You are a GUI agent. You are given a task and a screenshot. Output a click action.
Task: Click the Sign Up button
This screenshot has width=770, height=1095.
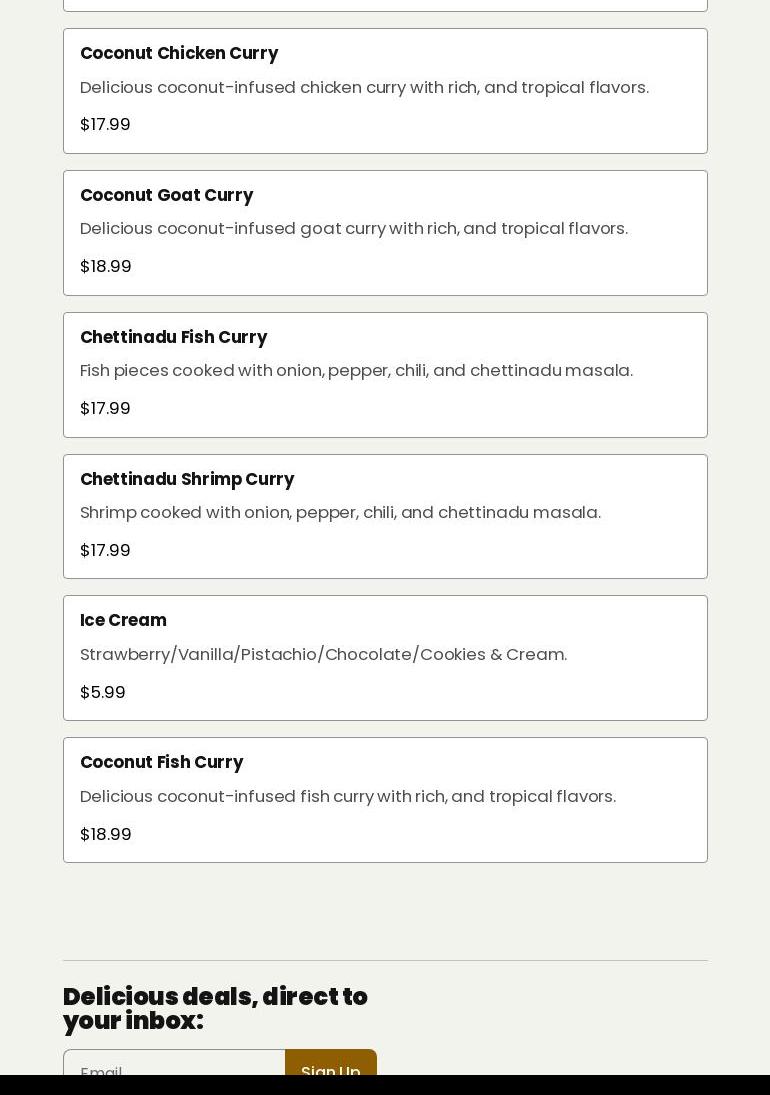(331, 1066)
